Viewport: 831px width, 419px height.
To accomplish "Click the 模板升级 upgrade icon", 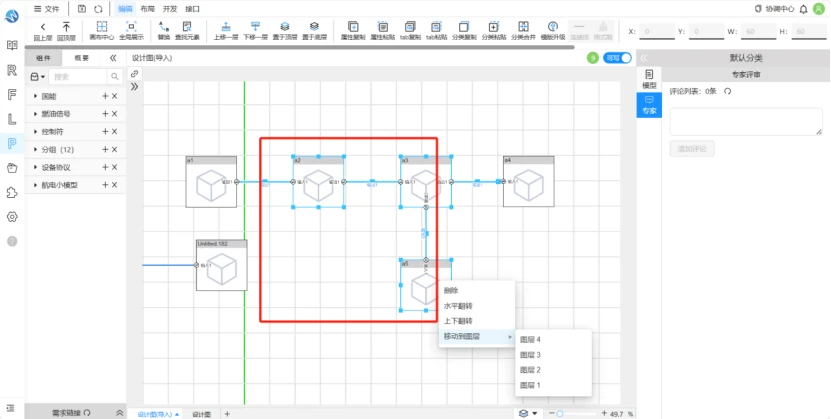I will pyautogui.click(x=553, y=26).
